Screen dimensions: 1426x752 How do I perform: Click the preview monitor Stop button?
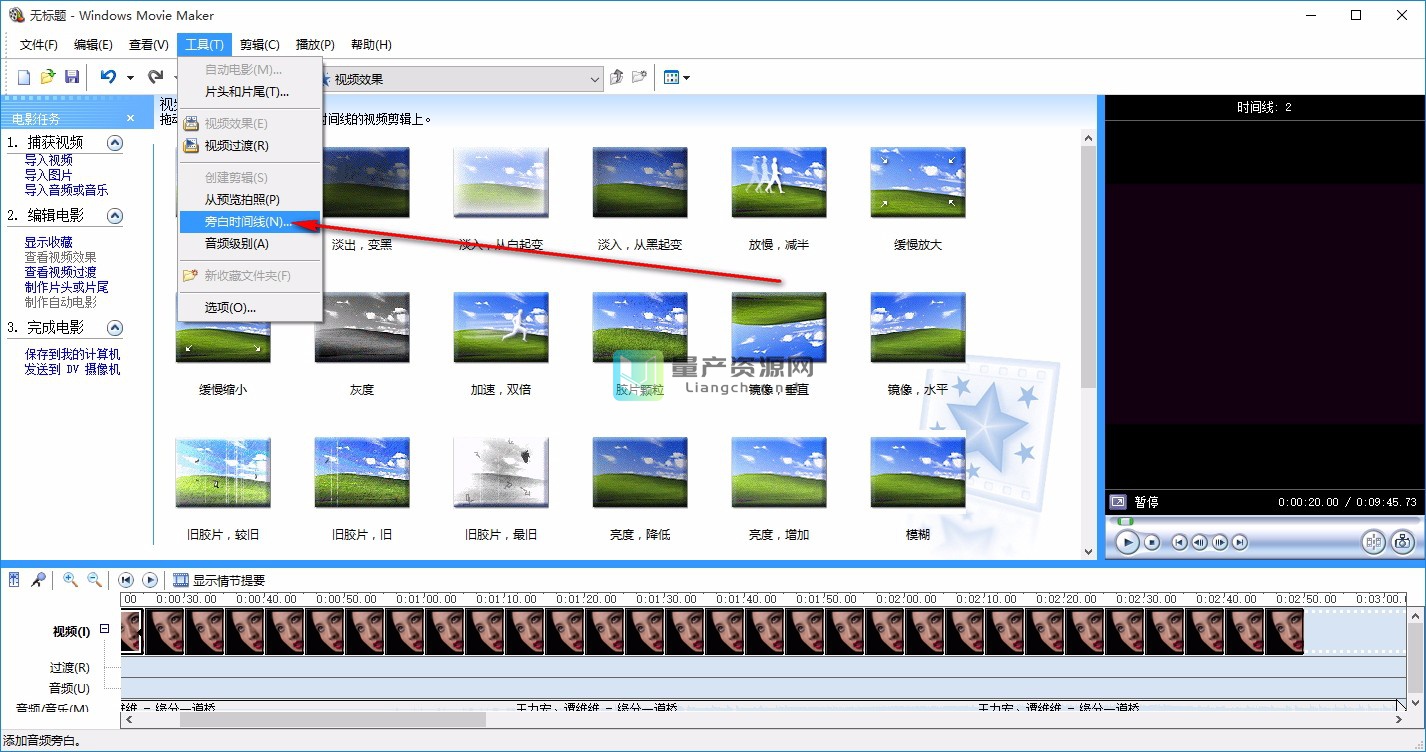point(1152,542)
